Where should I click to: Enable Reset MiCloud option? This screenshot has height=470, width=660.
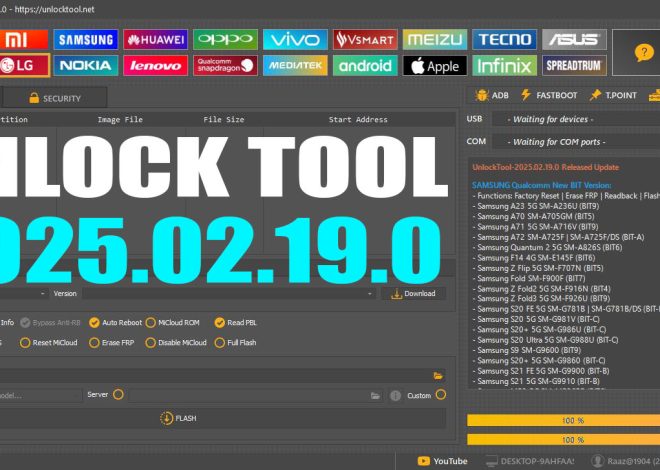[49, 343]
